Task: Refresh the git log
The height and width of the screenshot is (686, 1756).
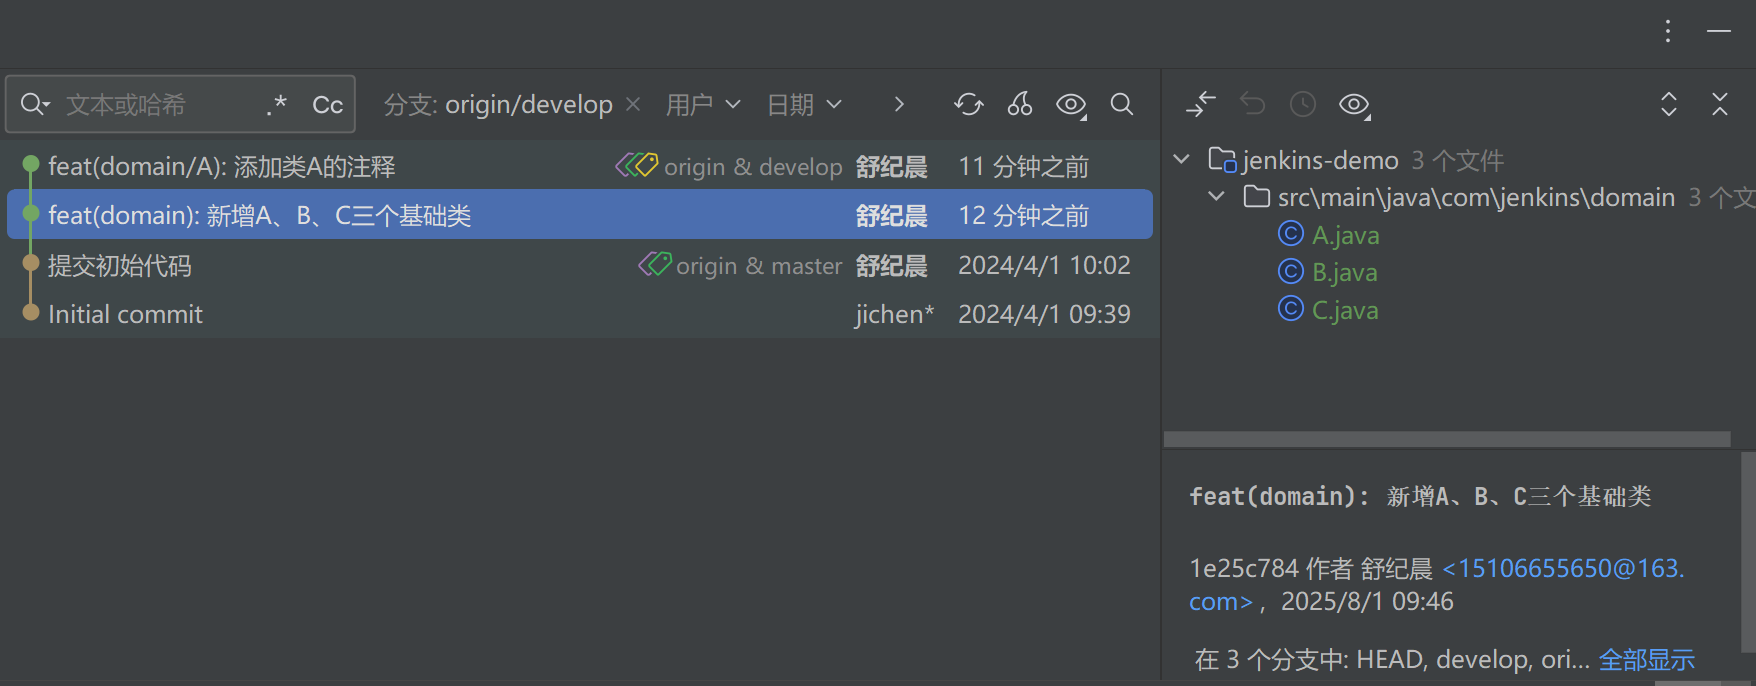Action: point(968,104)
